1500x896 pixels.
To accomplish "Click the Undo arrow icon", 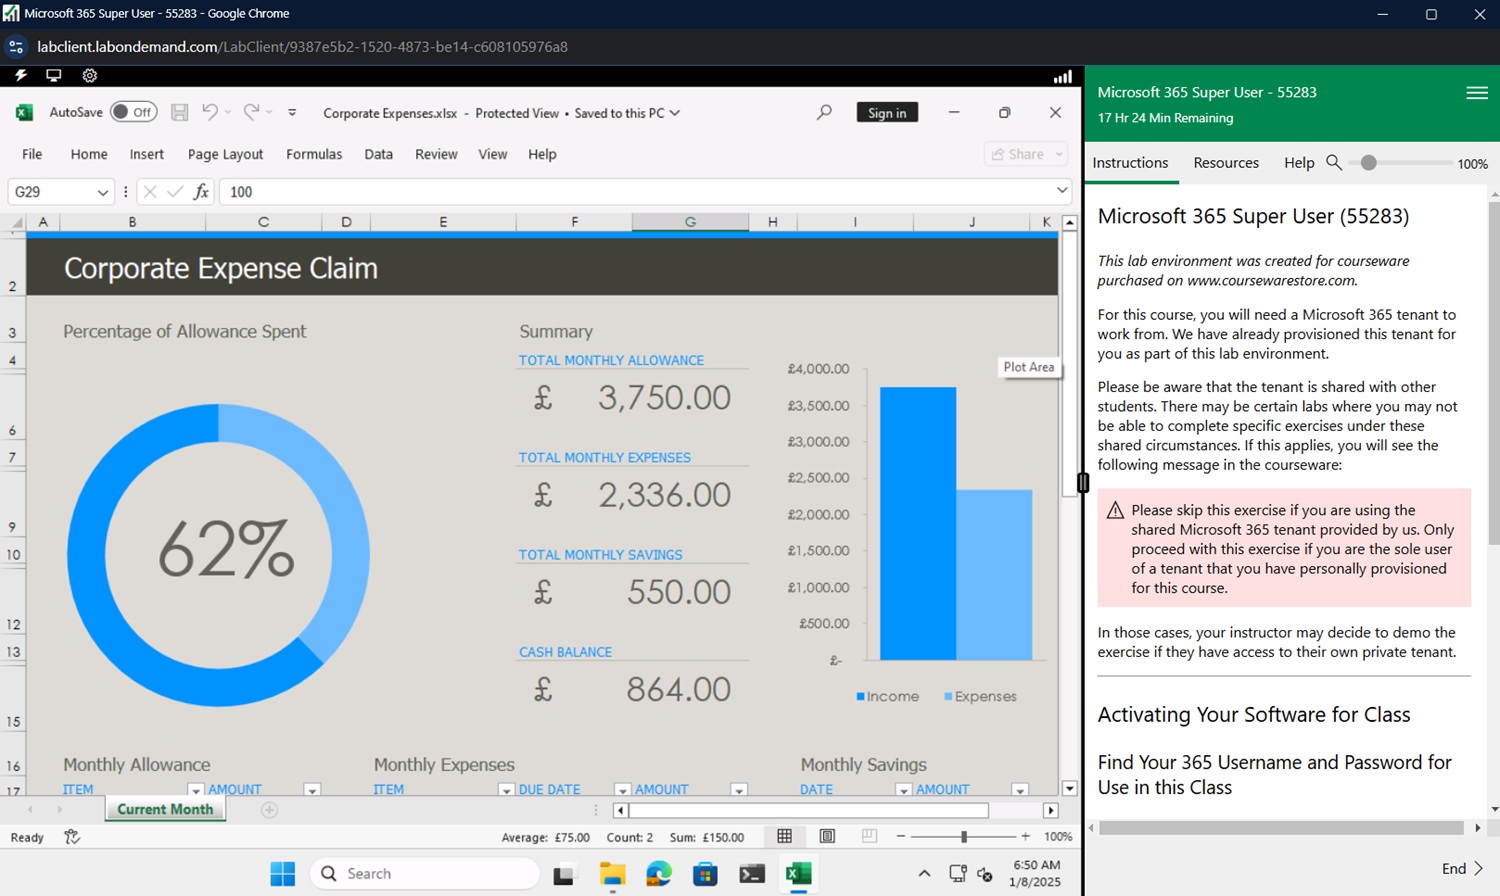I will [x=210, y=112].
